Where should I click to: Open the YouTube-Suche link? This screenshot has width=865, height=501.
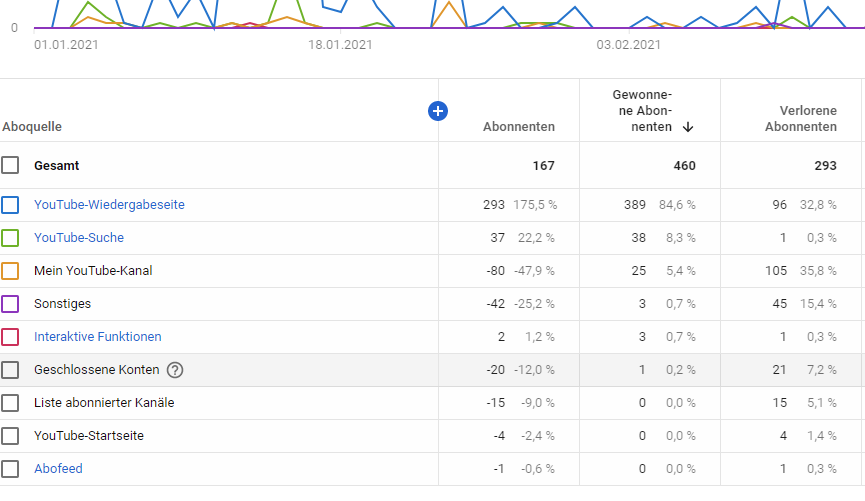[79, 238]
